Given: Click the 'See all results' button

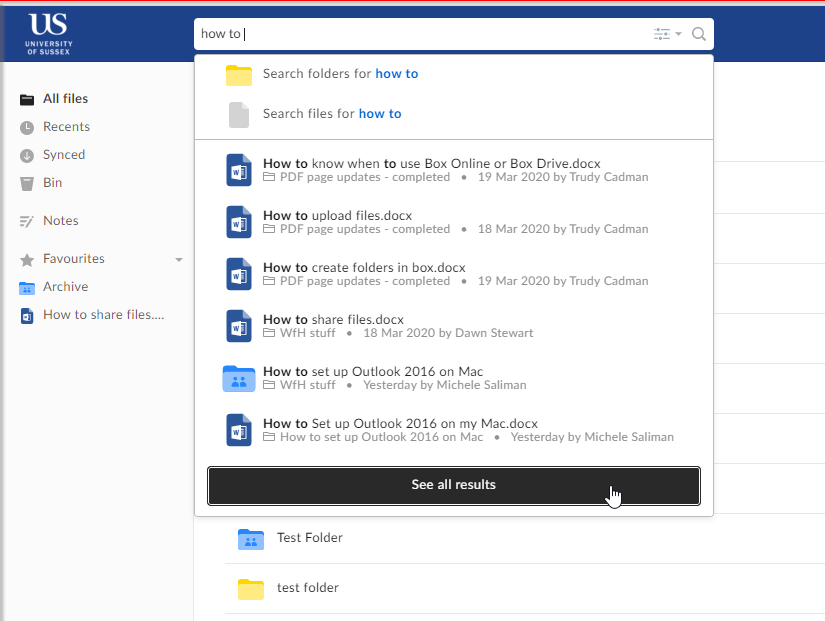Looking at the screenshot, I should pos(454,486).
